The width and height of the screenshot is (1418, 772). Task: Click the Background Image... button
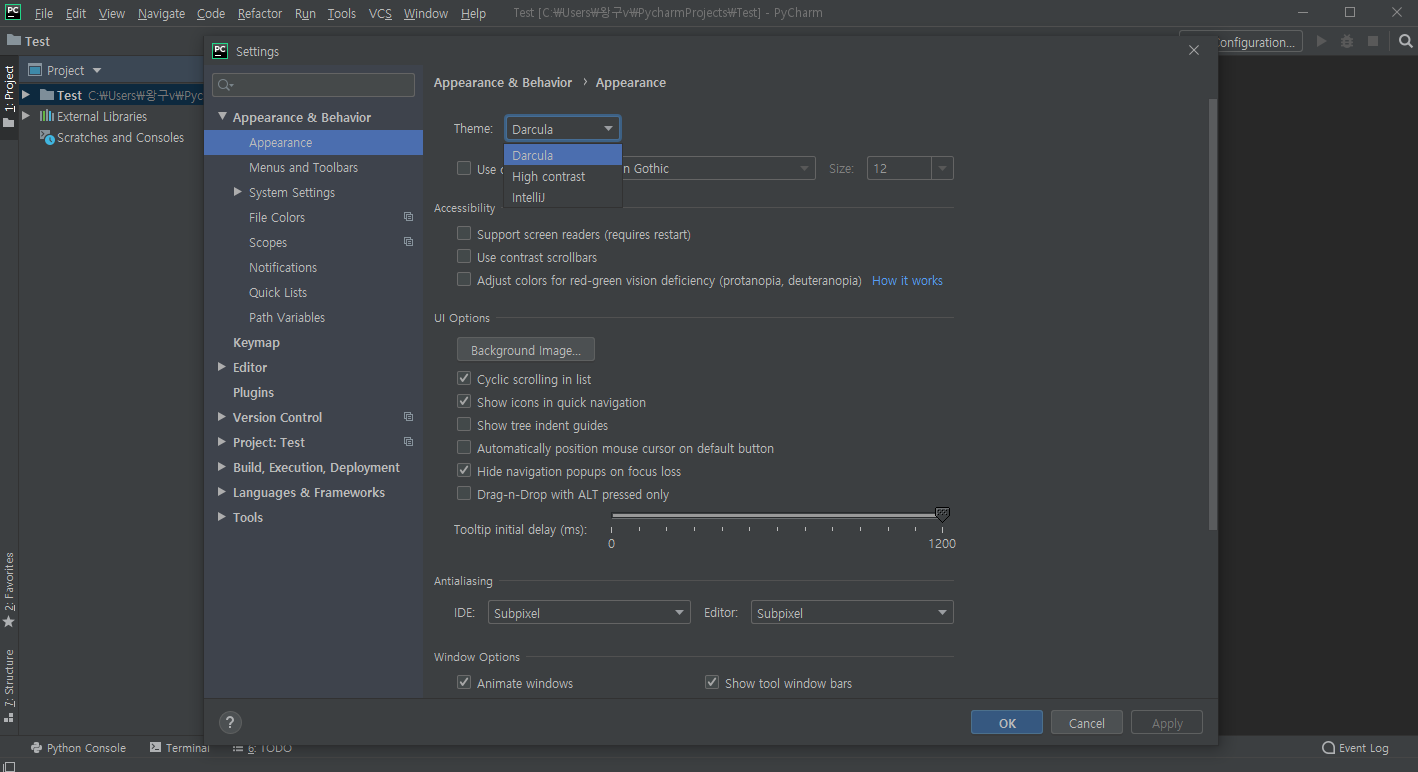coord(526,350)
